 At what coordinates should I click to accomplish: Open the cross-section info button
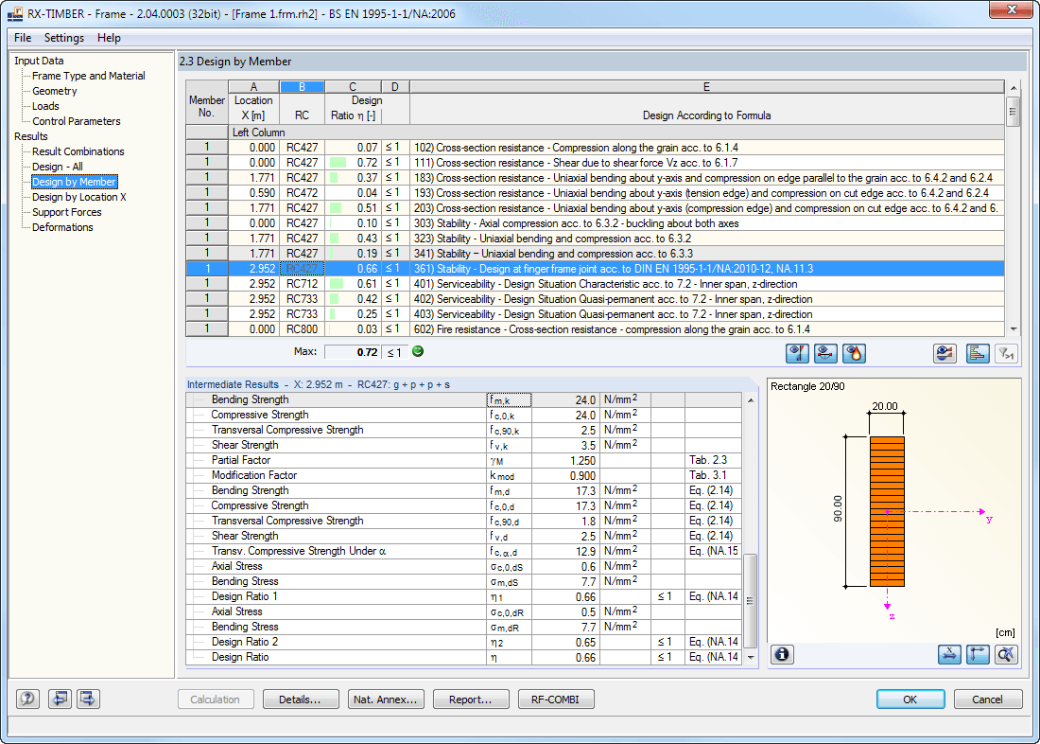tap(782, 654)
